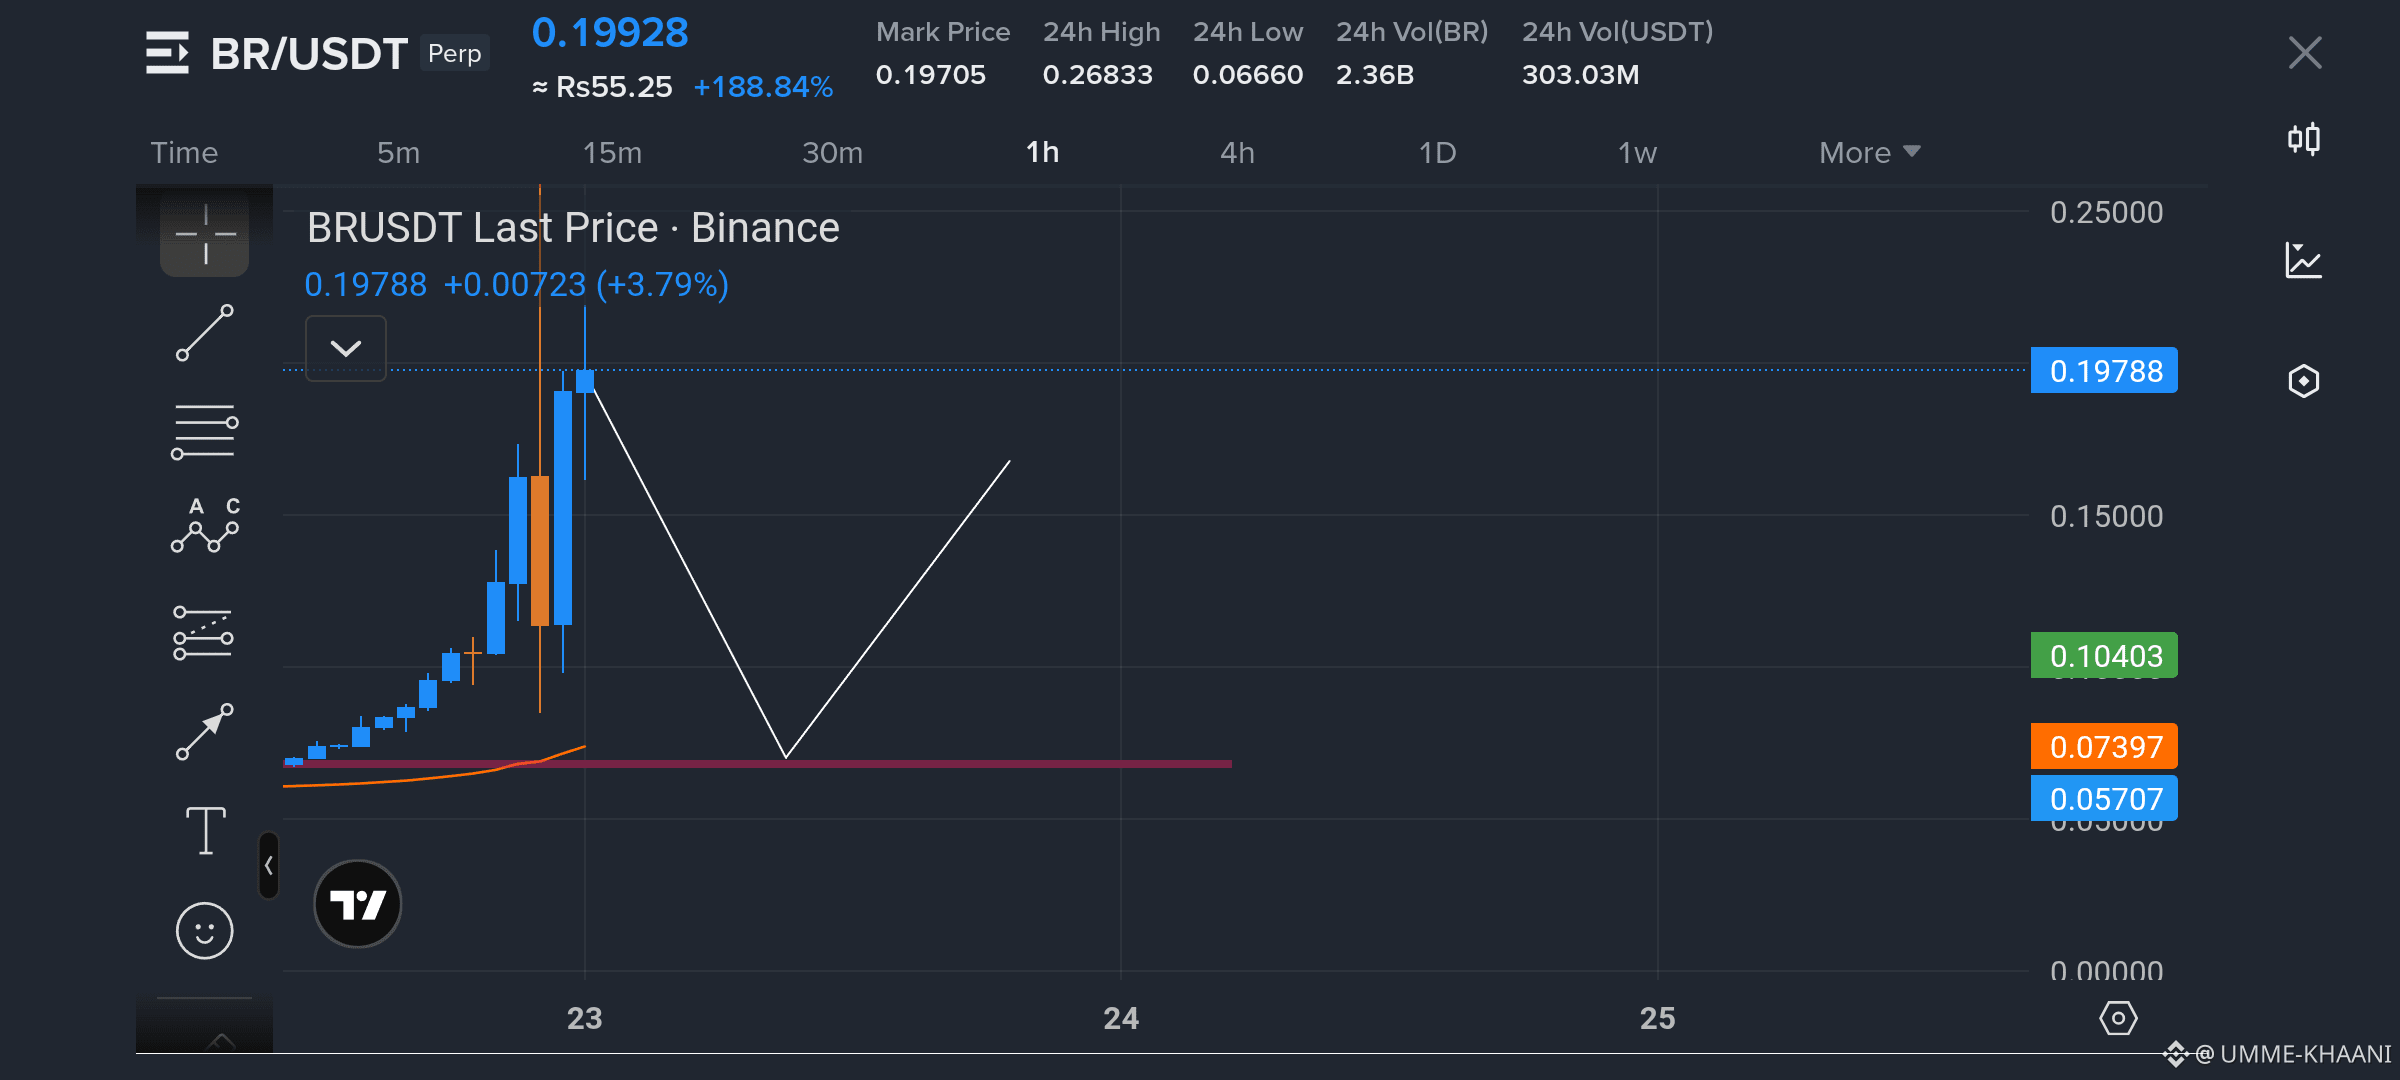Click the date 24 on time axis

click(1121, 1018)
